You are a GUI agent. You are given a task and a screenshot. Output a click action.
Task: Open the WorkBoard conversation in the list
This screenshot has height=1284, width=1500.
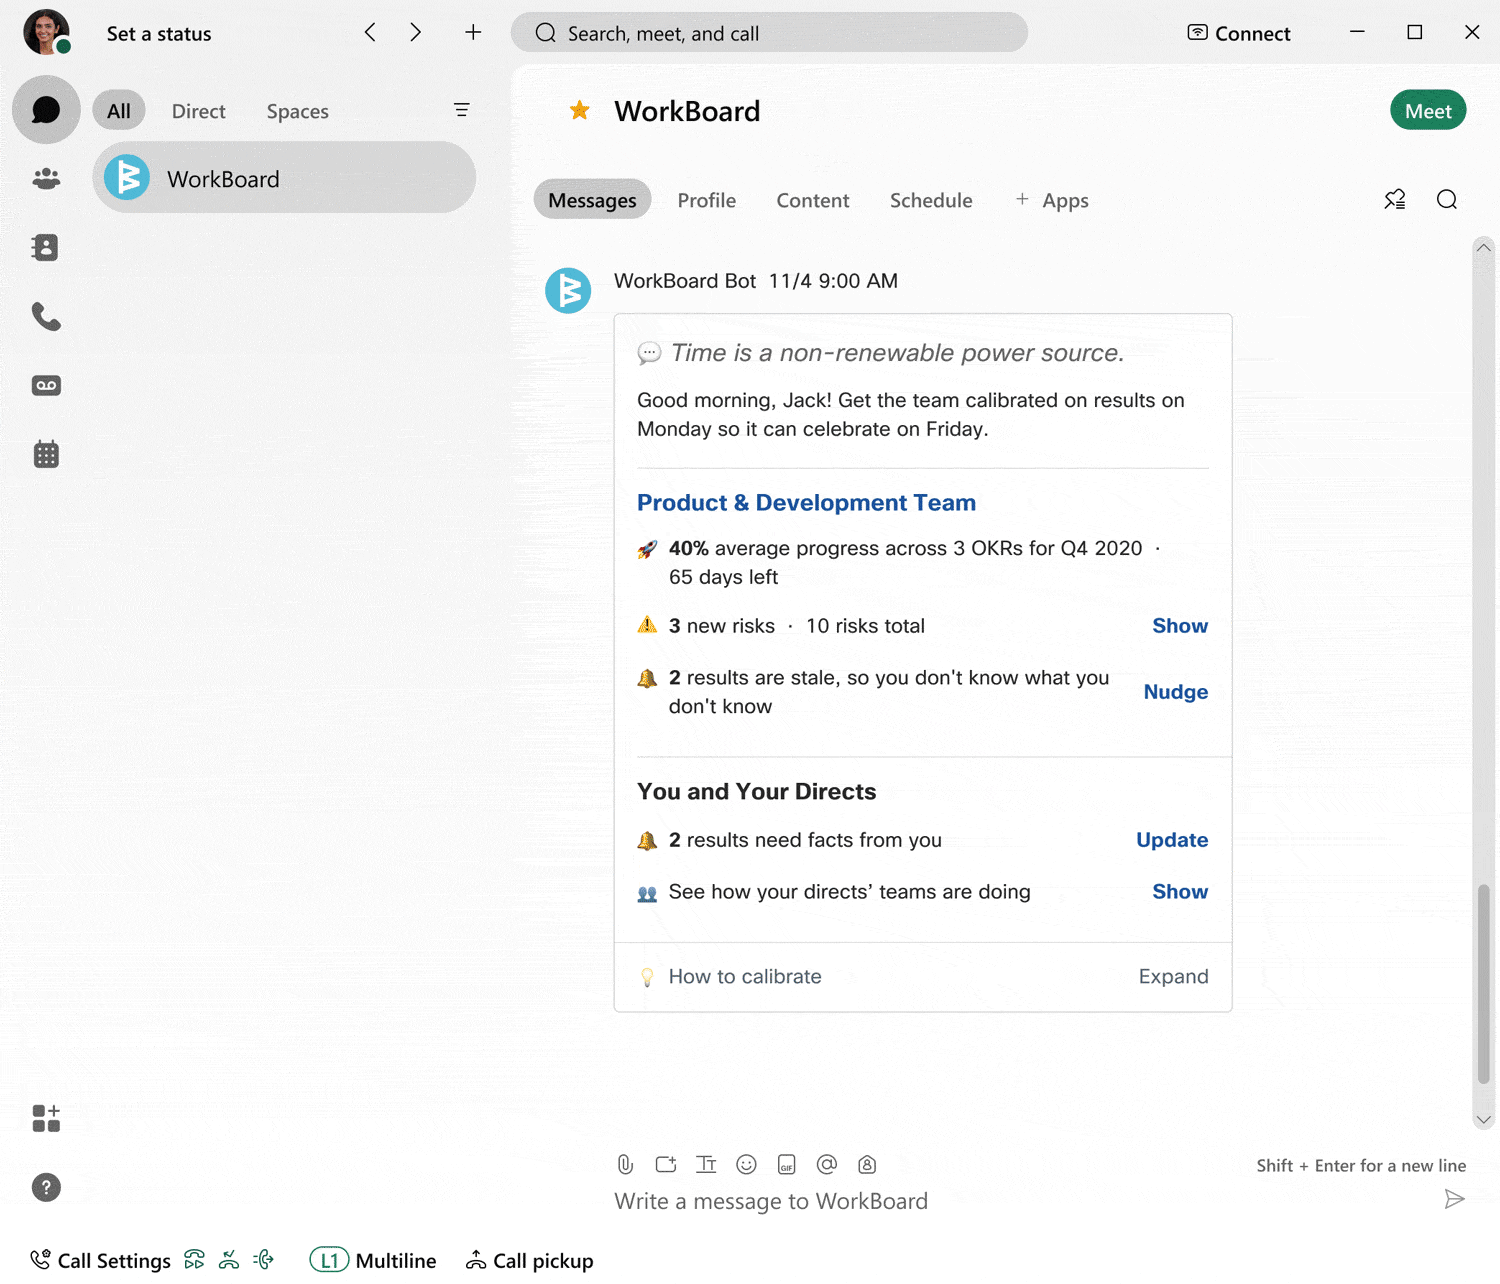pyautogui.click(x=284, y=177)
